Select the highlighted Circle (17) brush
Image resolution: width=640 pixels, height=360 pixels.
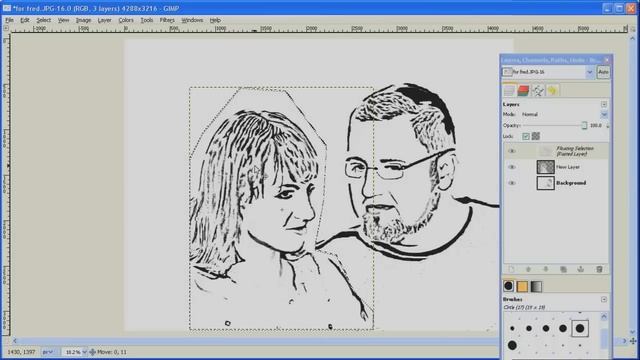pos(580,329)
